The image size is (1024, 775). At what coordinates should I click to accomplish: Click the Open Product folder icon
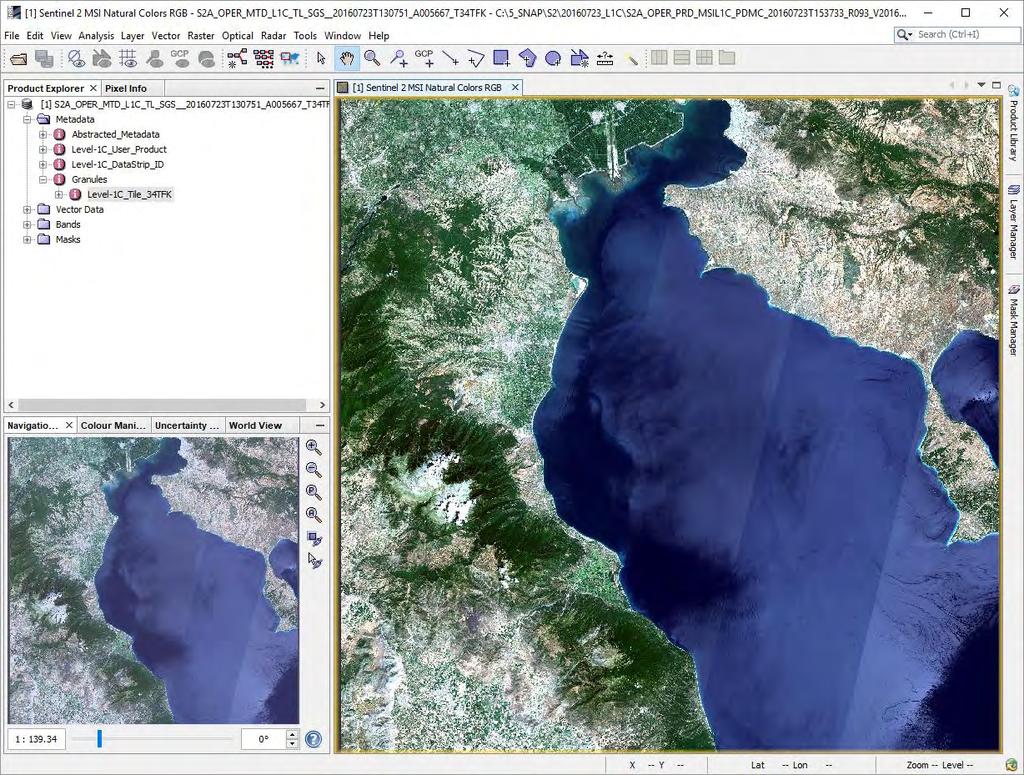[18, 59]
